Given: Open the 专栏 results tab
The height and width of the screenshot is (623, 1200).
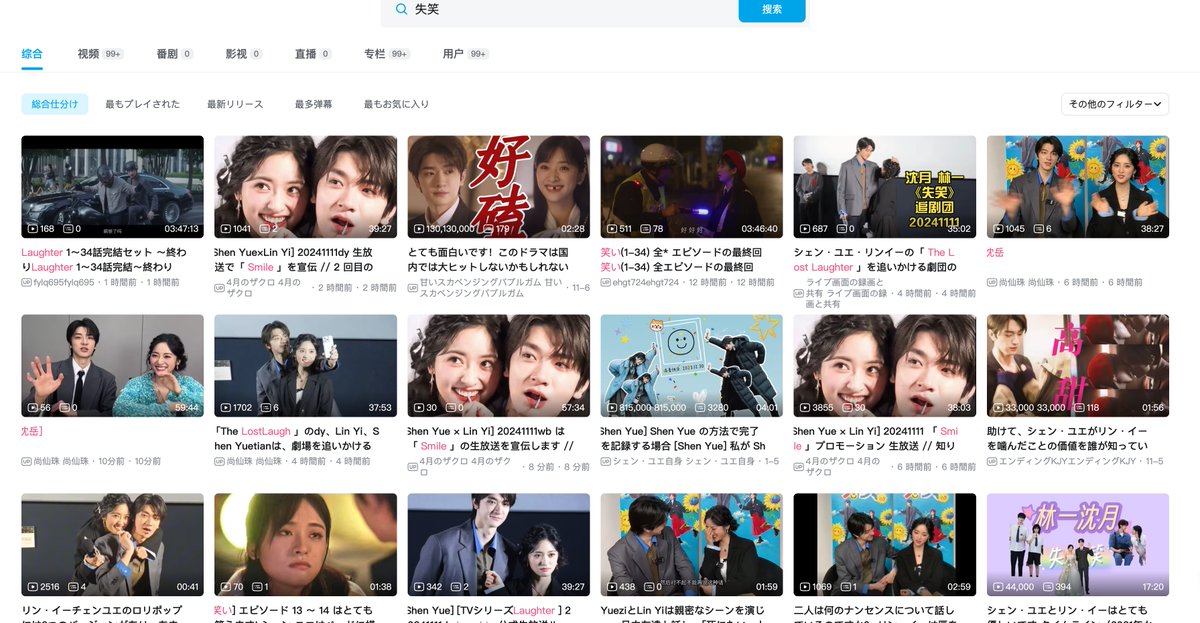Looking at the screenshot, I should [x=376, y=55].
